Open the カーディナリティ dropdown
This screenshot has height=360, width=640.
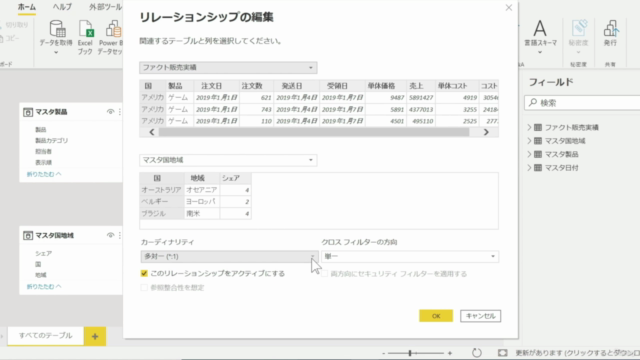229,256
